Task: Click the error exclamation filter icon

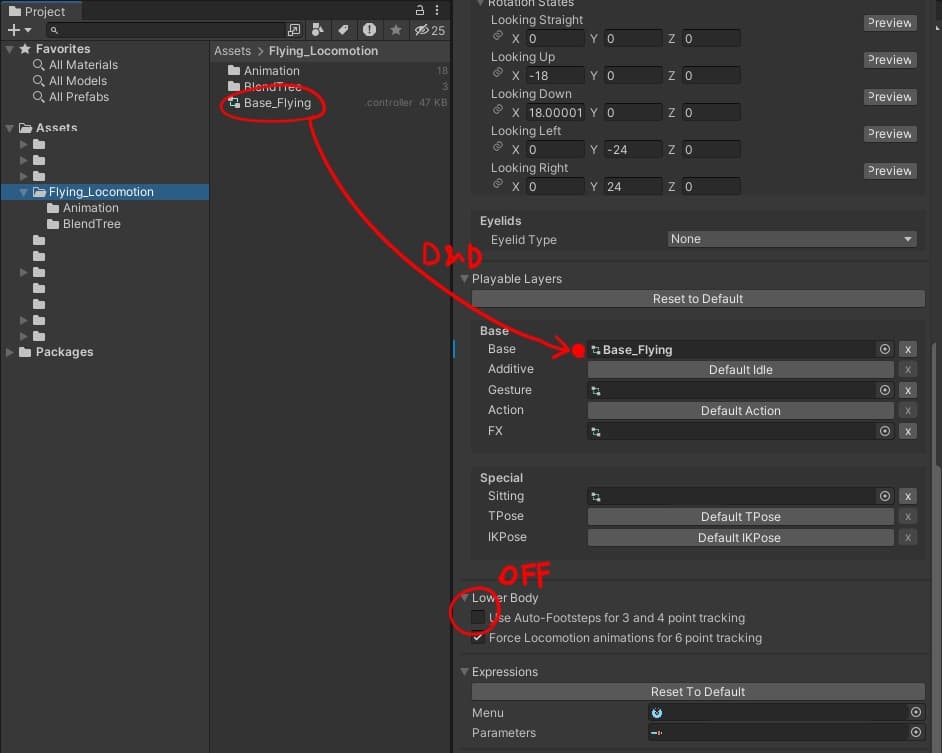Action: pos(370,30)
